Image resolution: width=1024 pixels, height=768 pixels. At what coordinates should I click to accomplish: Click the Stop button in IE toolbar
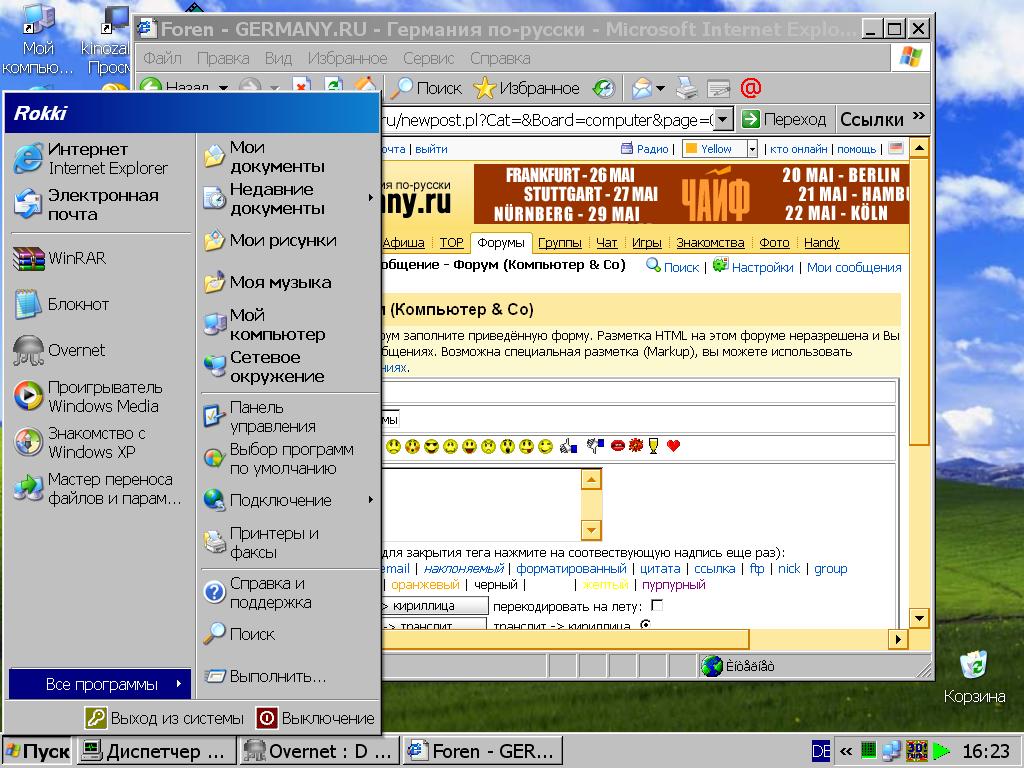coord(301,86)
